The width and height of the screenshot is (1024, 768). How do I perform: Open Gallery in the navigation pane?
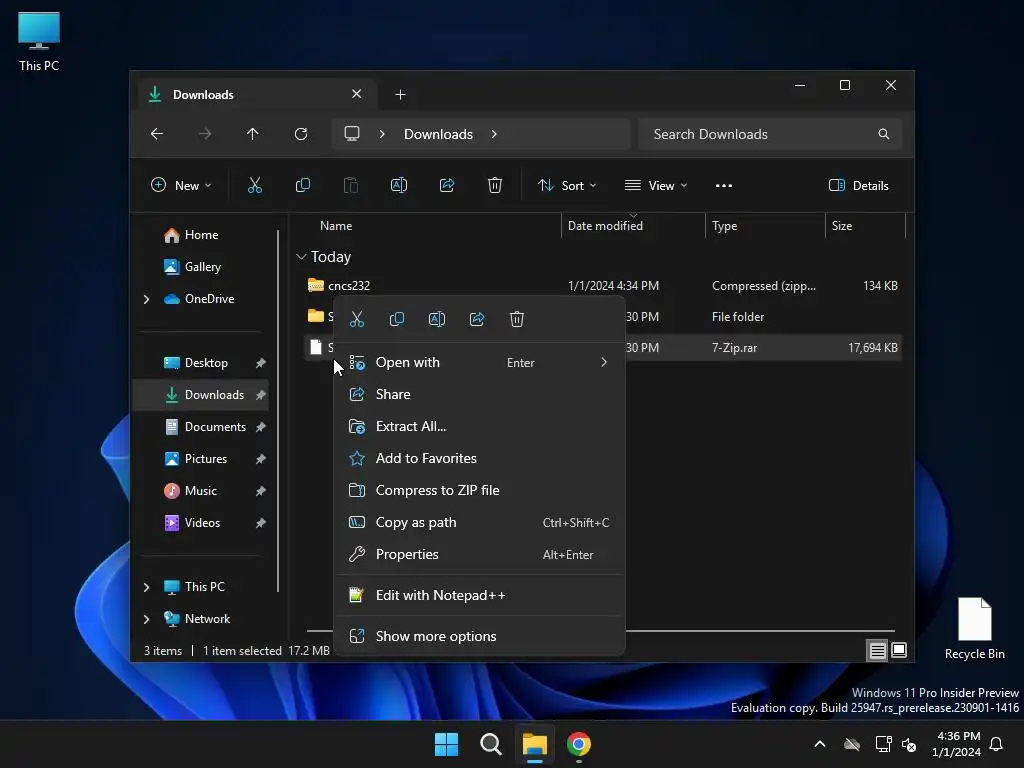pos(201,267)
